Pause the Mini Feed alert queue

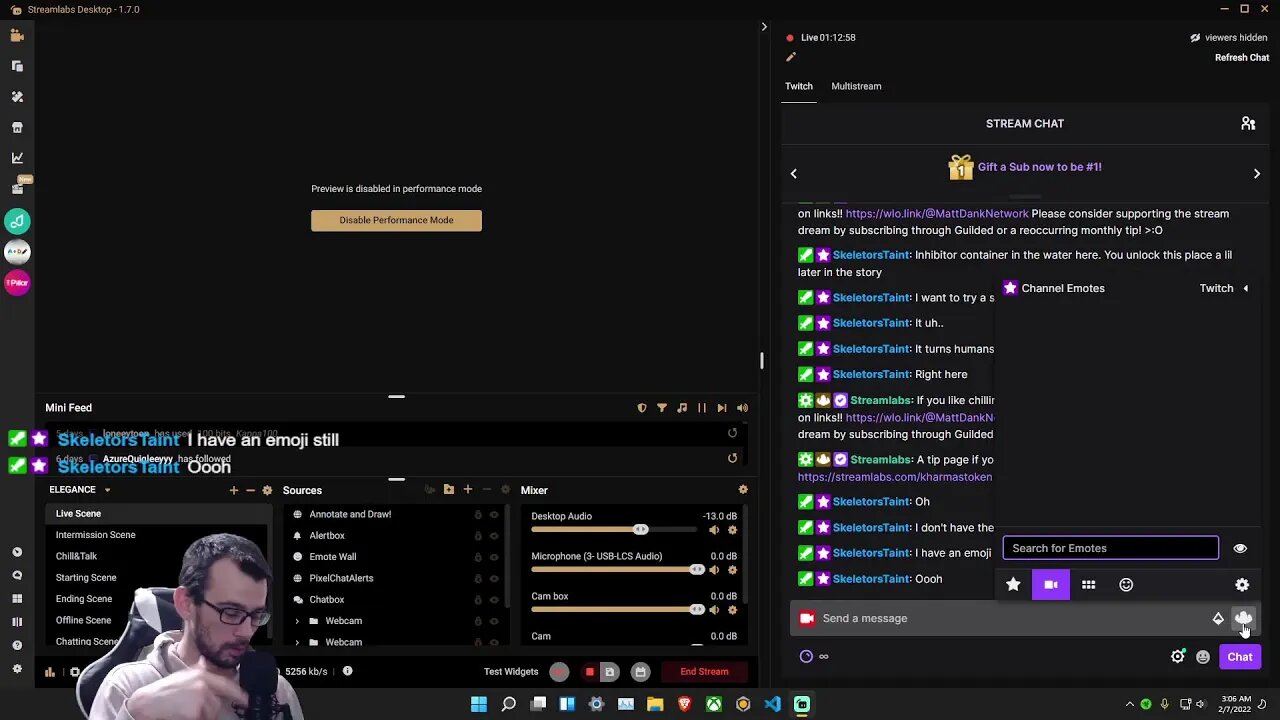click(x=702, y=408)
